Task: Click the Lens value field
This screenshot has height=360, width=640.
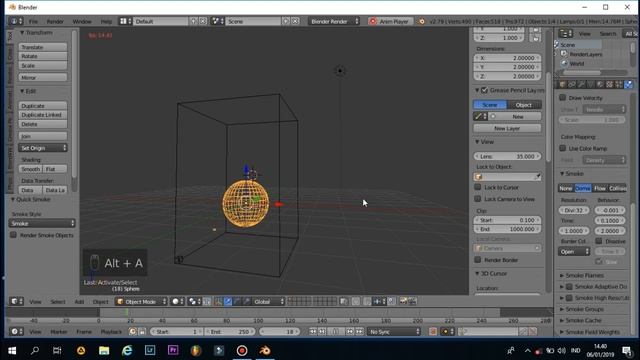Action: tap(507, 156)
